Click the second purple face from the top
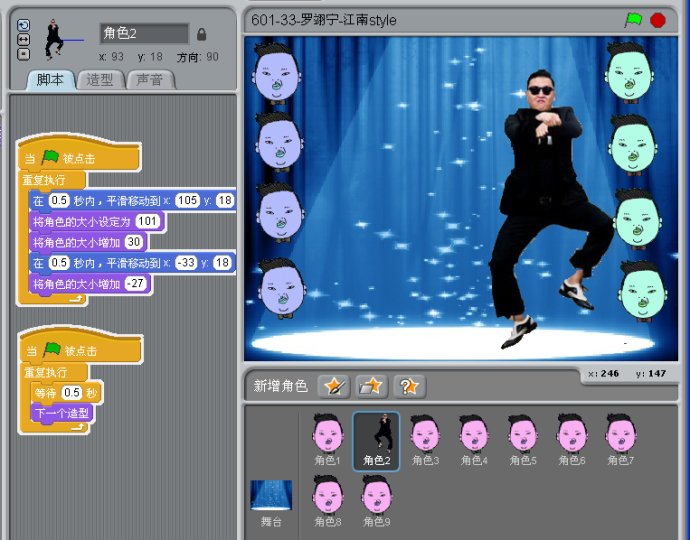 point(279,142)
